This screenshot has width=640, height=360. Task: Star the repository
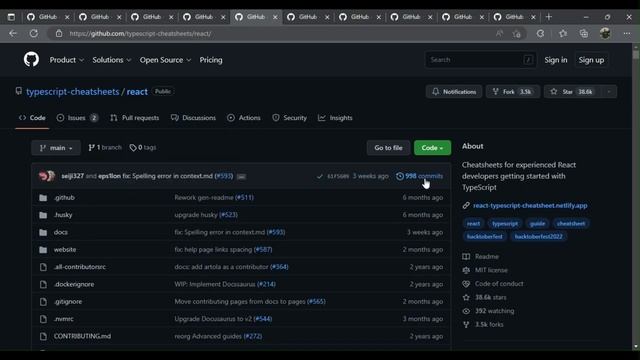click(x=572, y=91)
